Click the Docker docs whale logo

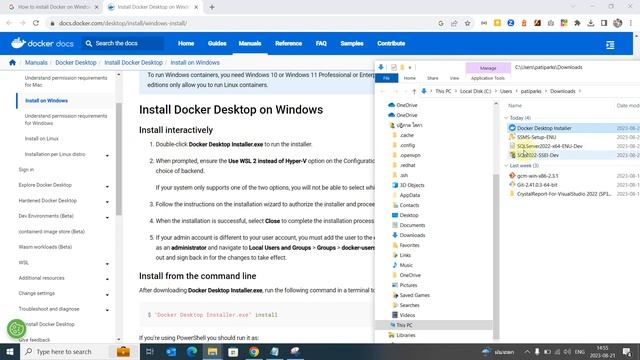(x=18, y=42)
